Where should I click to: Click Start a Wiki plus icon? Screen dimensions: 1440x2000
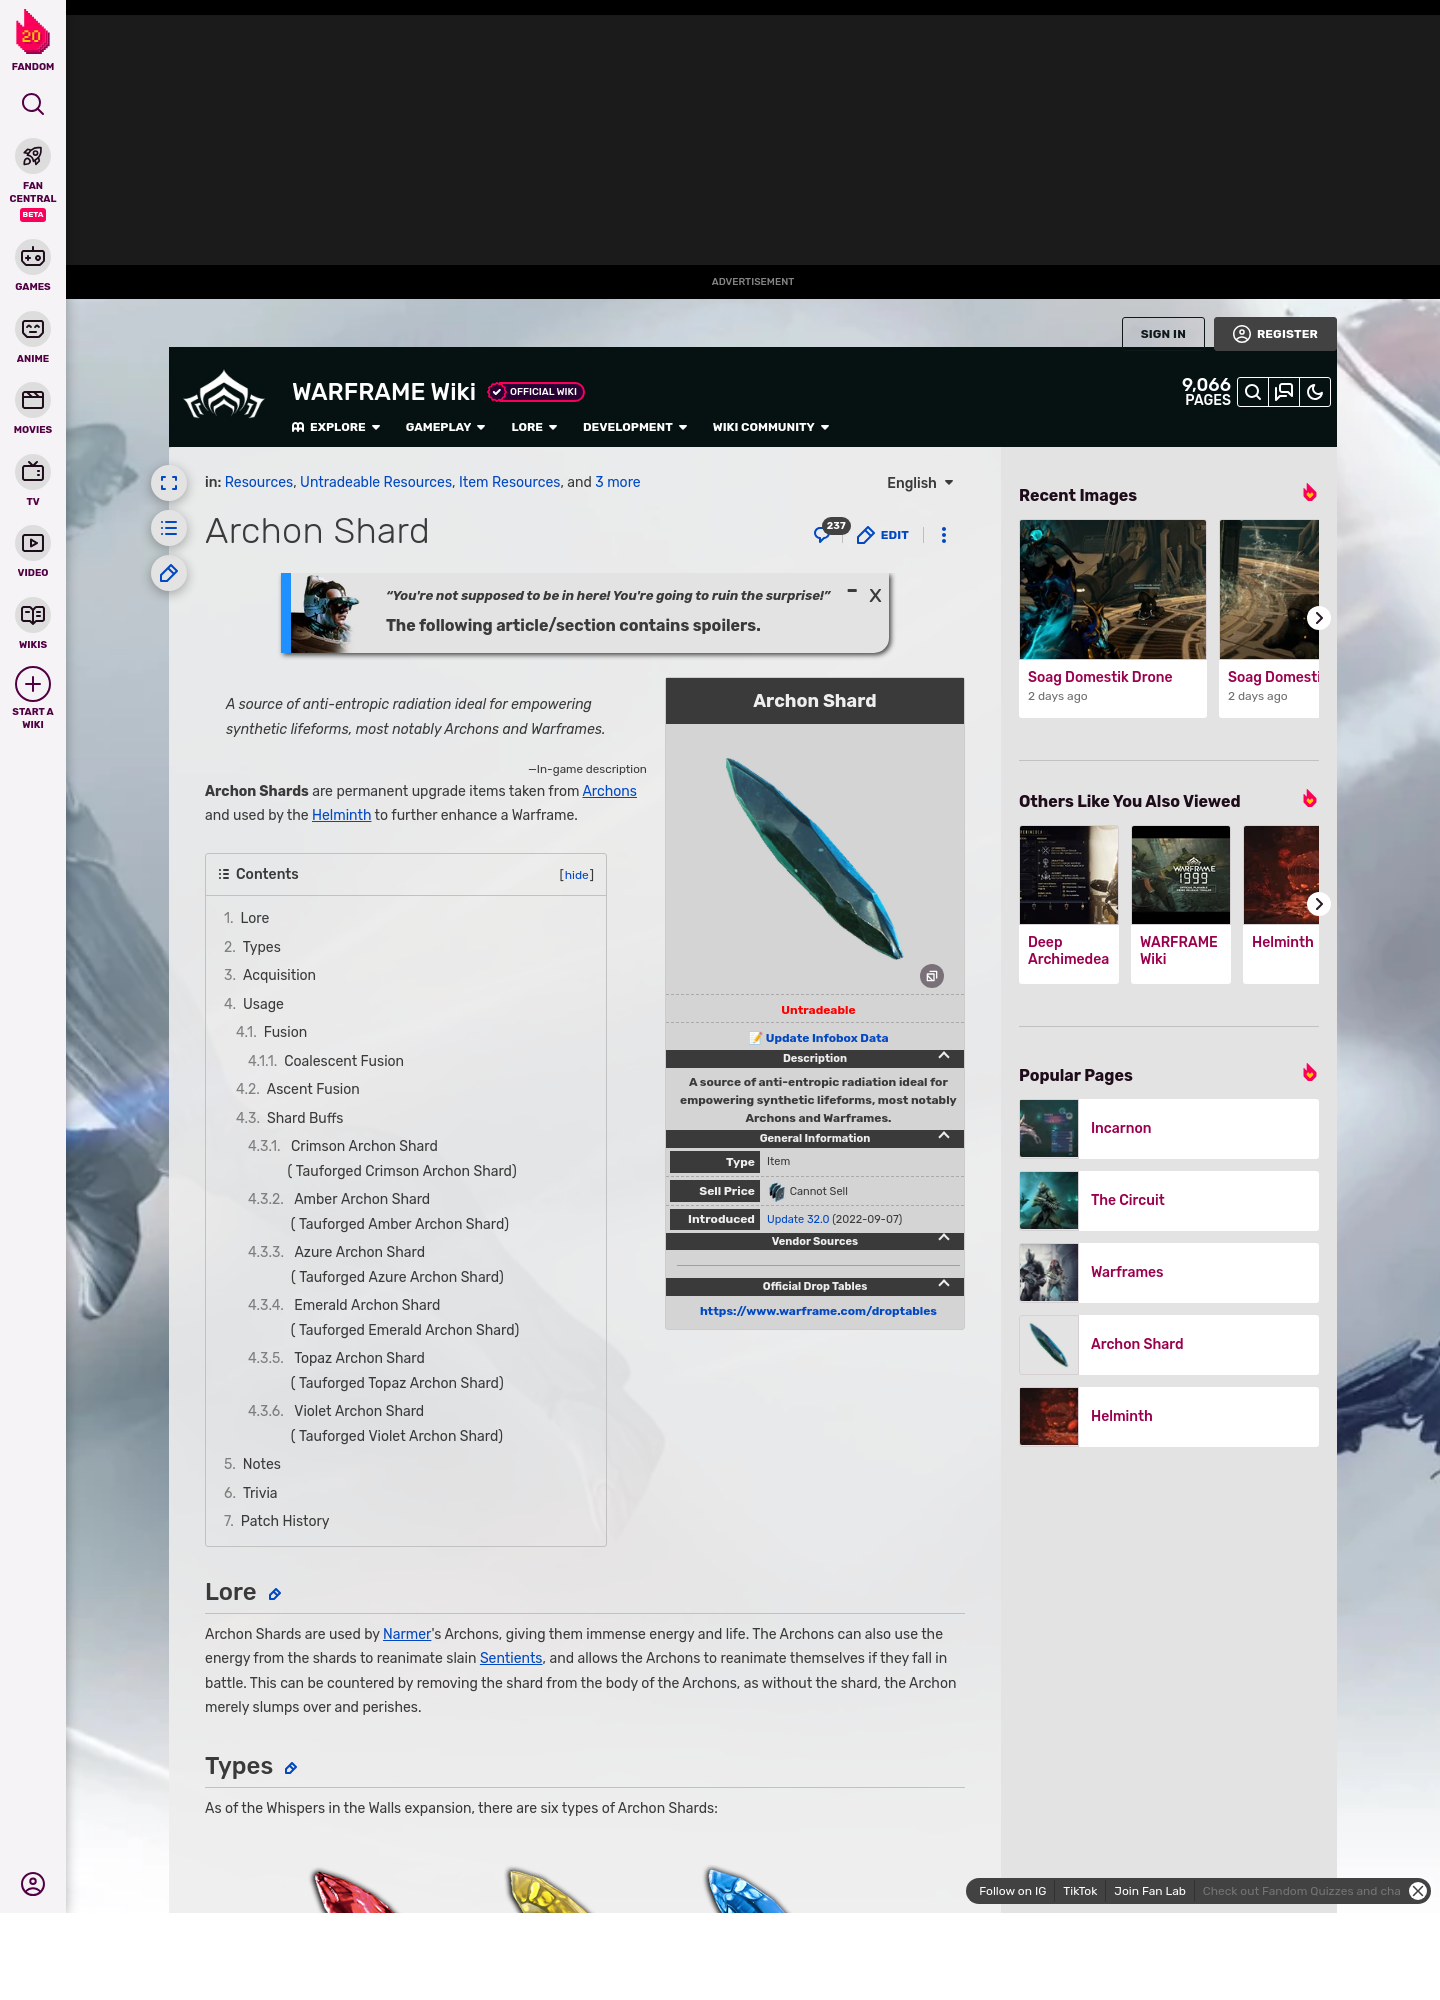click(33, 684)
